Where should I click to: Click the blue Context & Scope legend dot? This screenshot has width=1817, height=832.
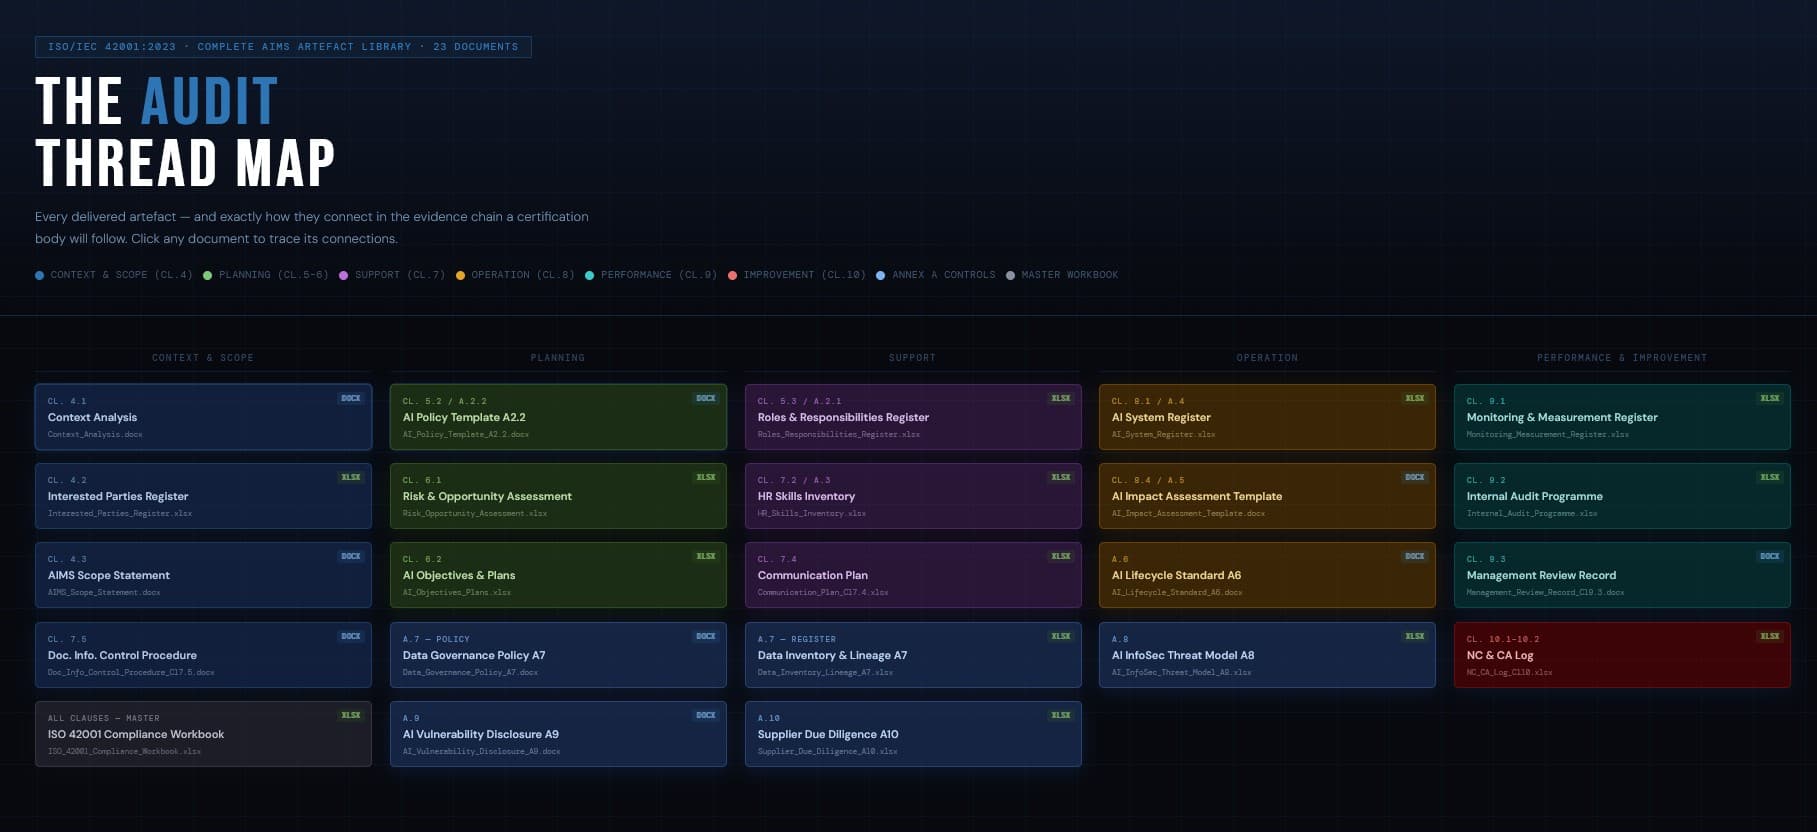point(39,275)
